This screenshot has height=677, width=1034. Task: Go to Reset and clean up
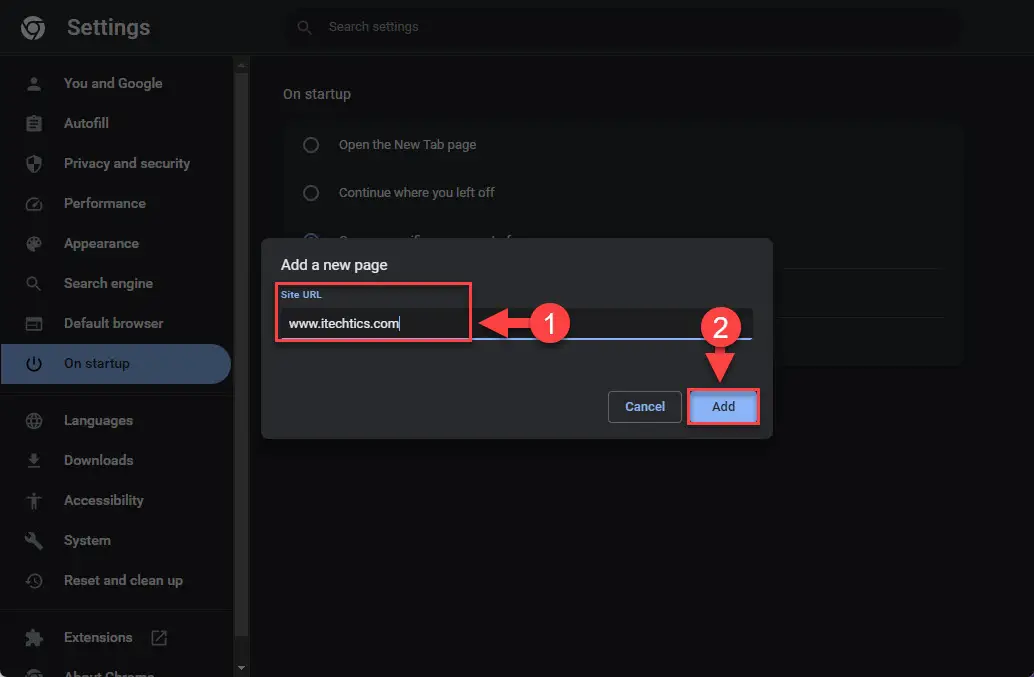(115, 581)
